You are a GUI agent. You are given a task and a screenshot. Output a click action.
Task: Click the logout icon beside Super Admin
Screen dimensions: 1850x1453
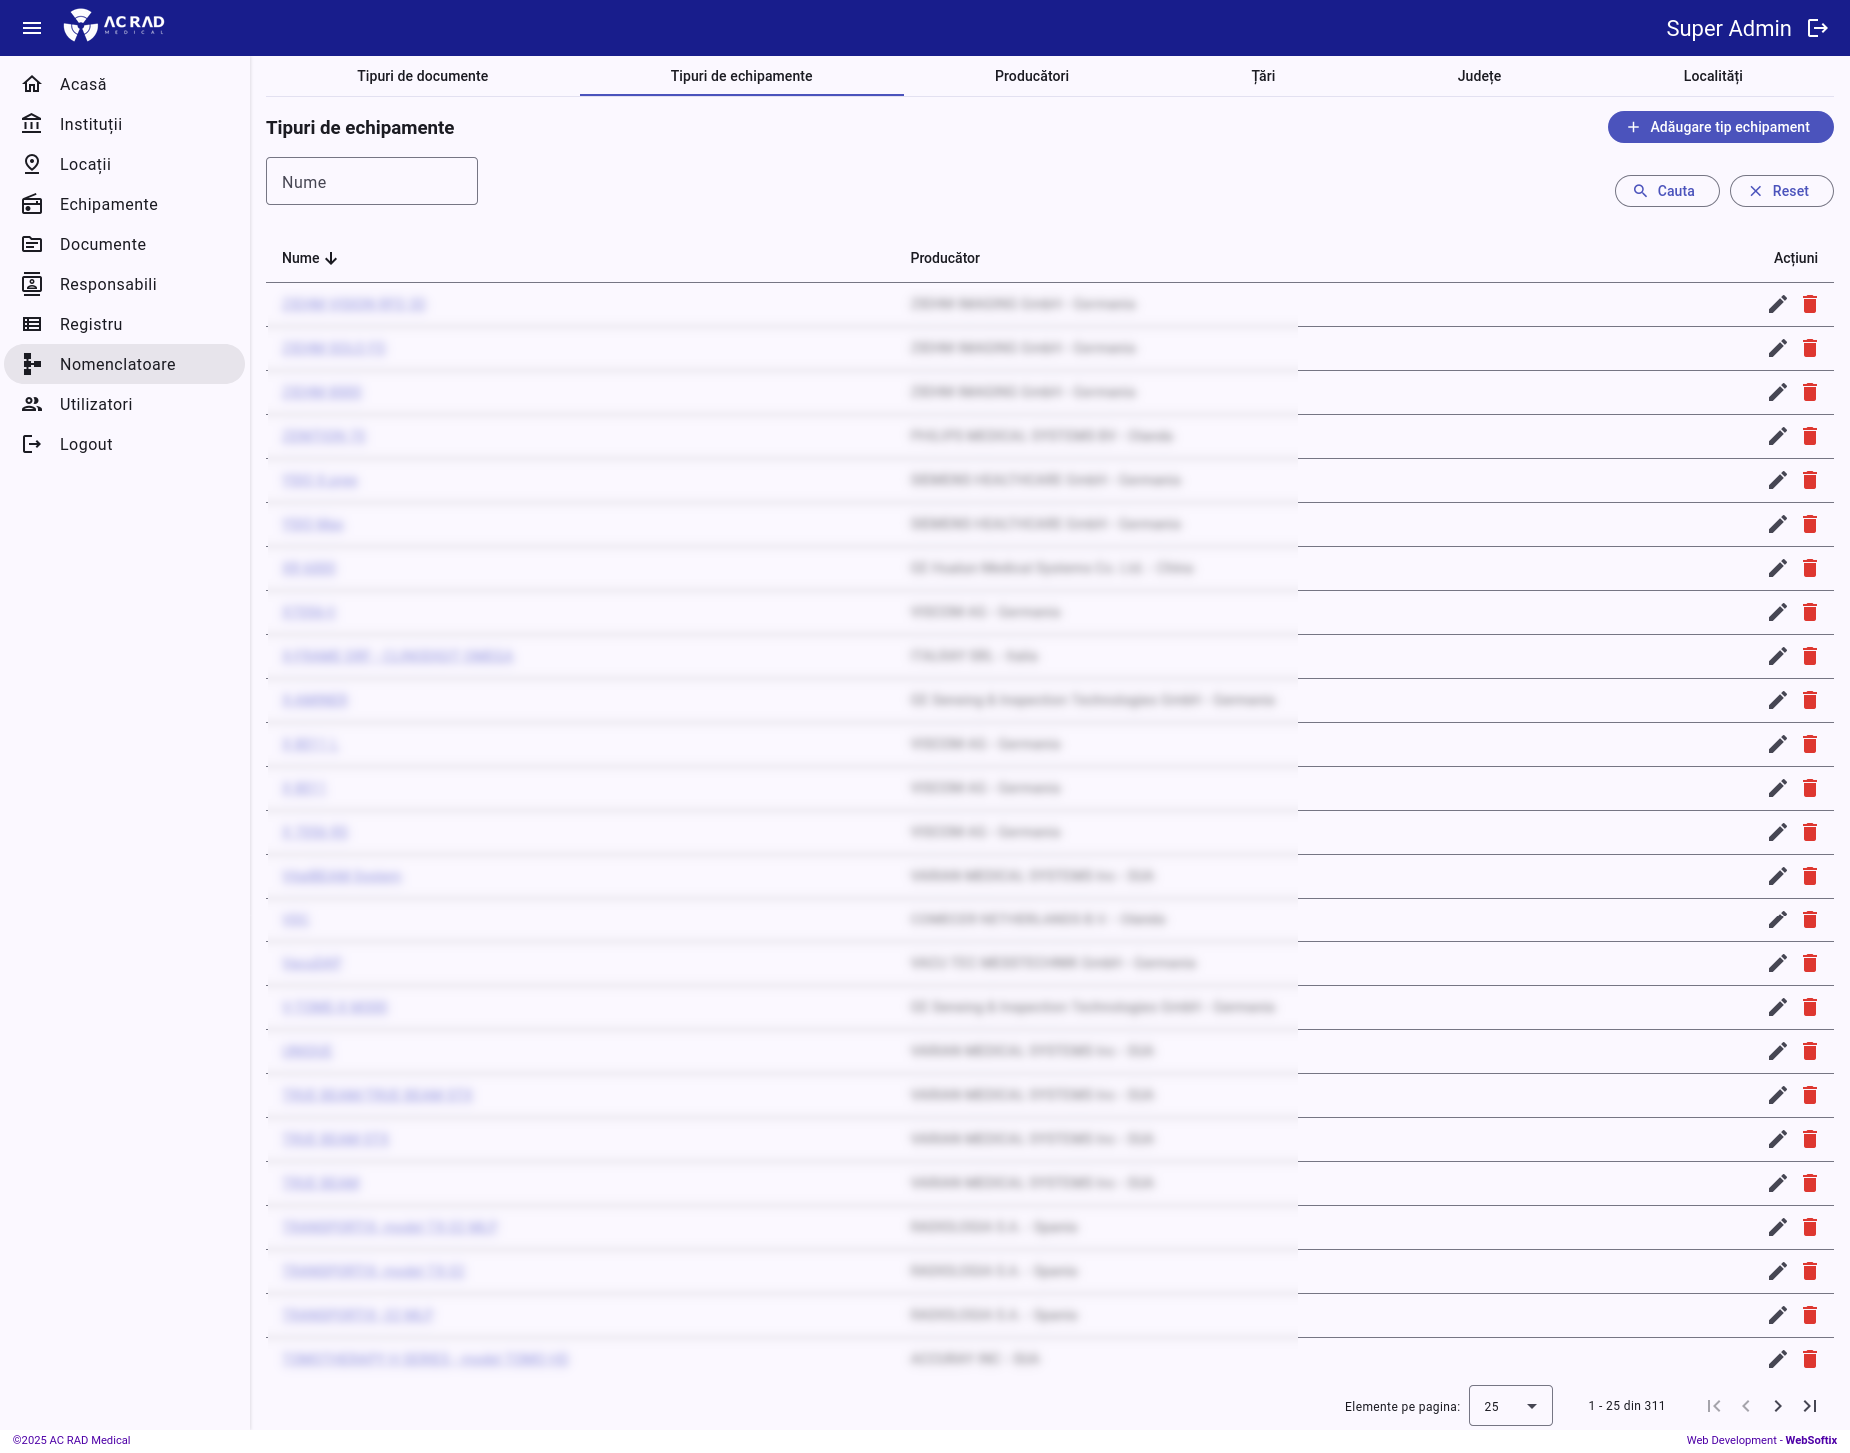[x=1817, y=28]
